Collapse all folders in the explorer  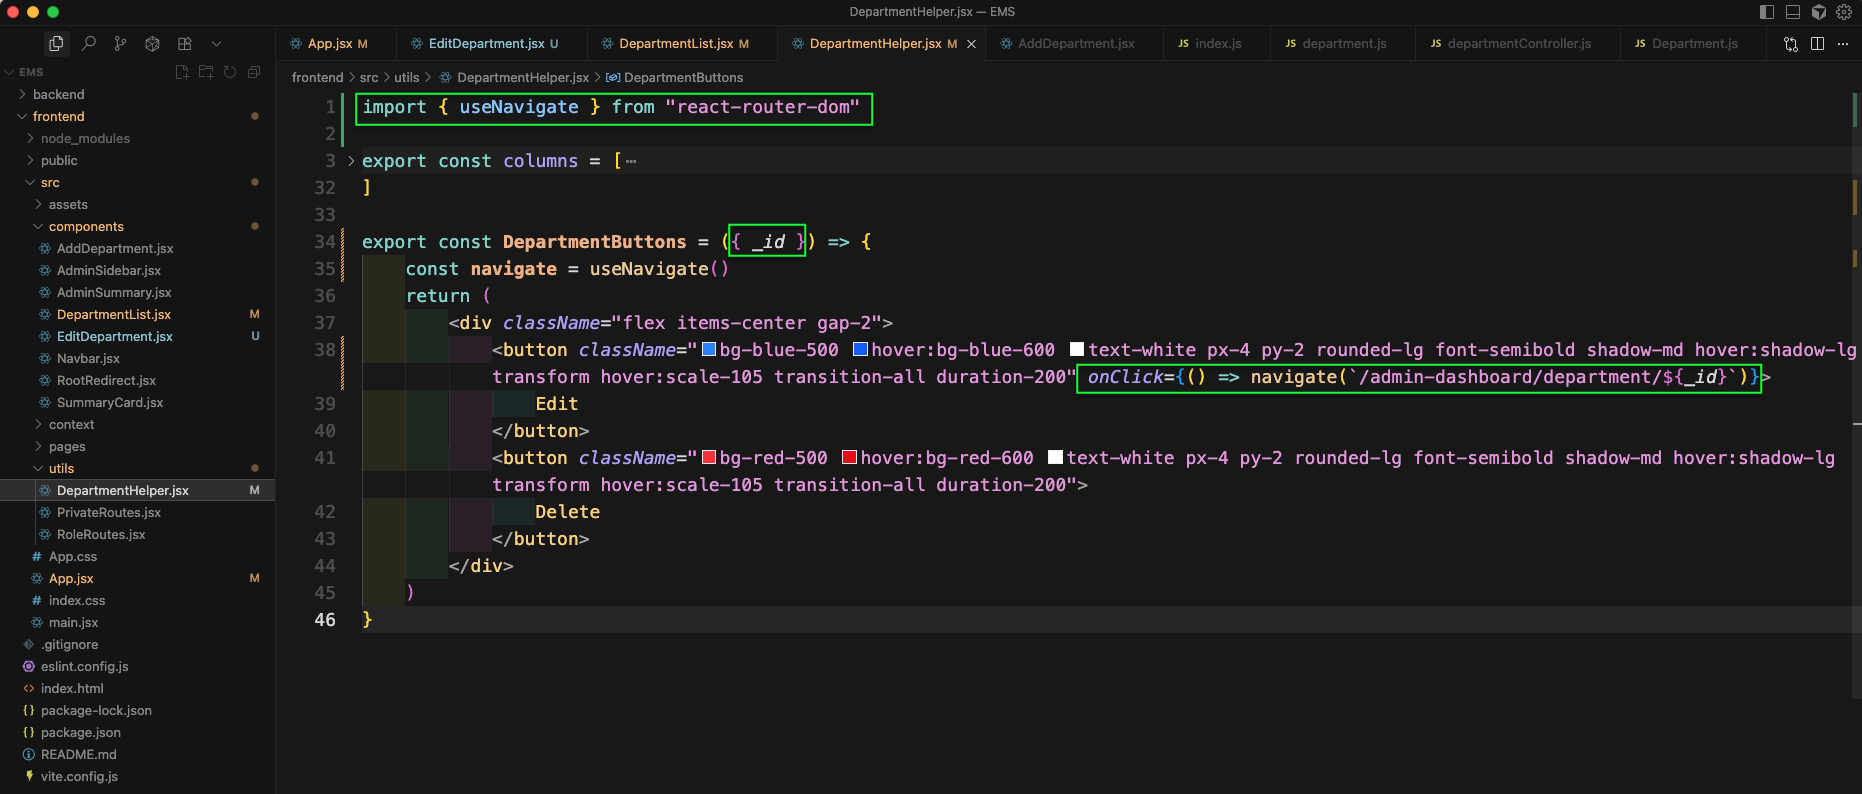pos(254,72)
